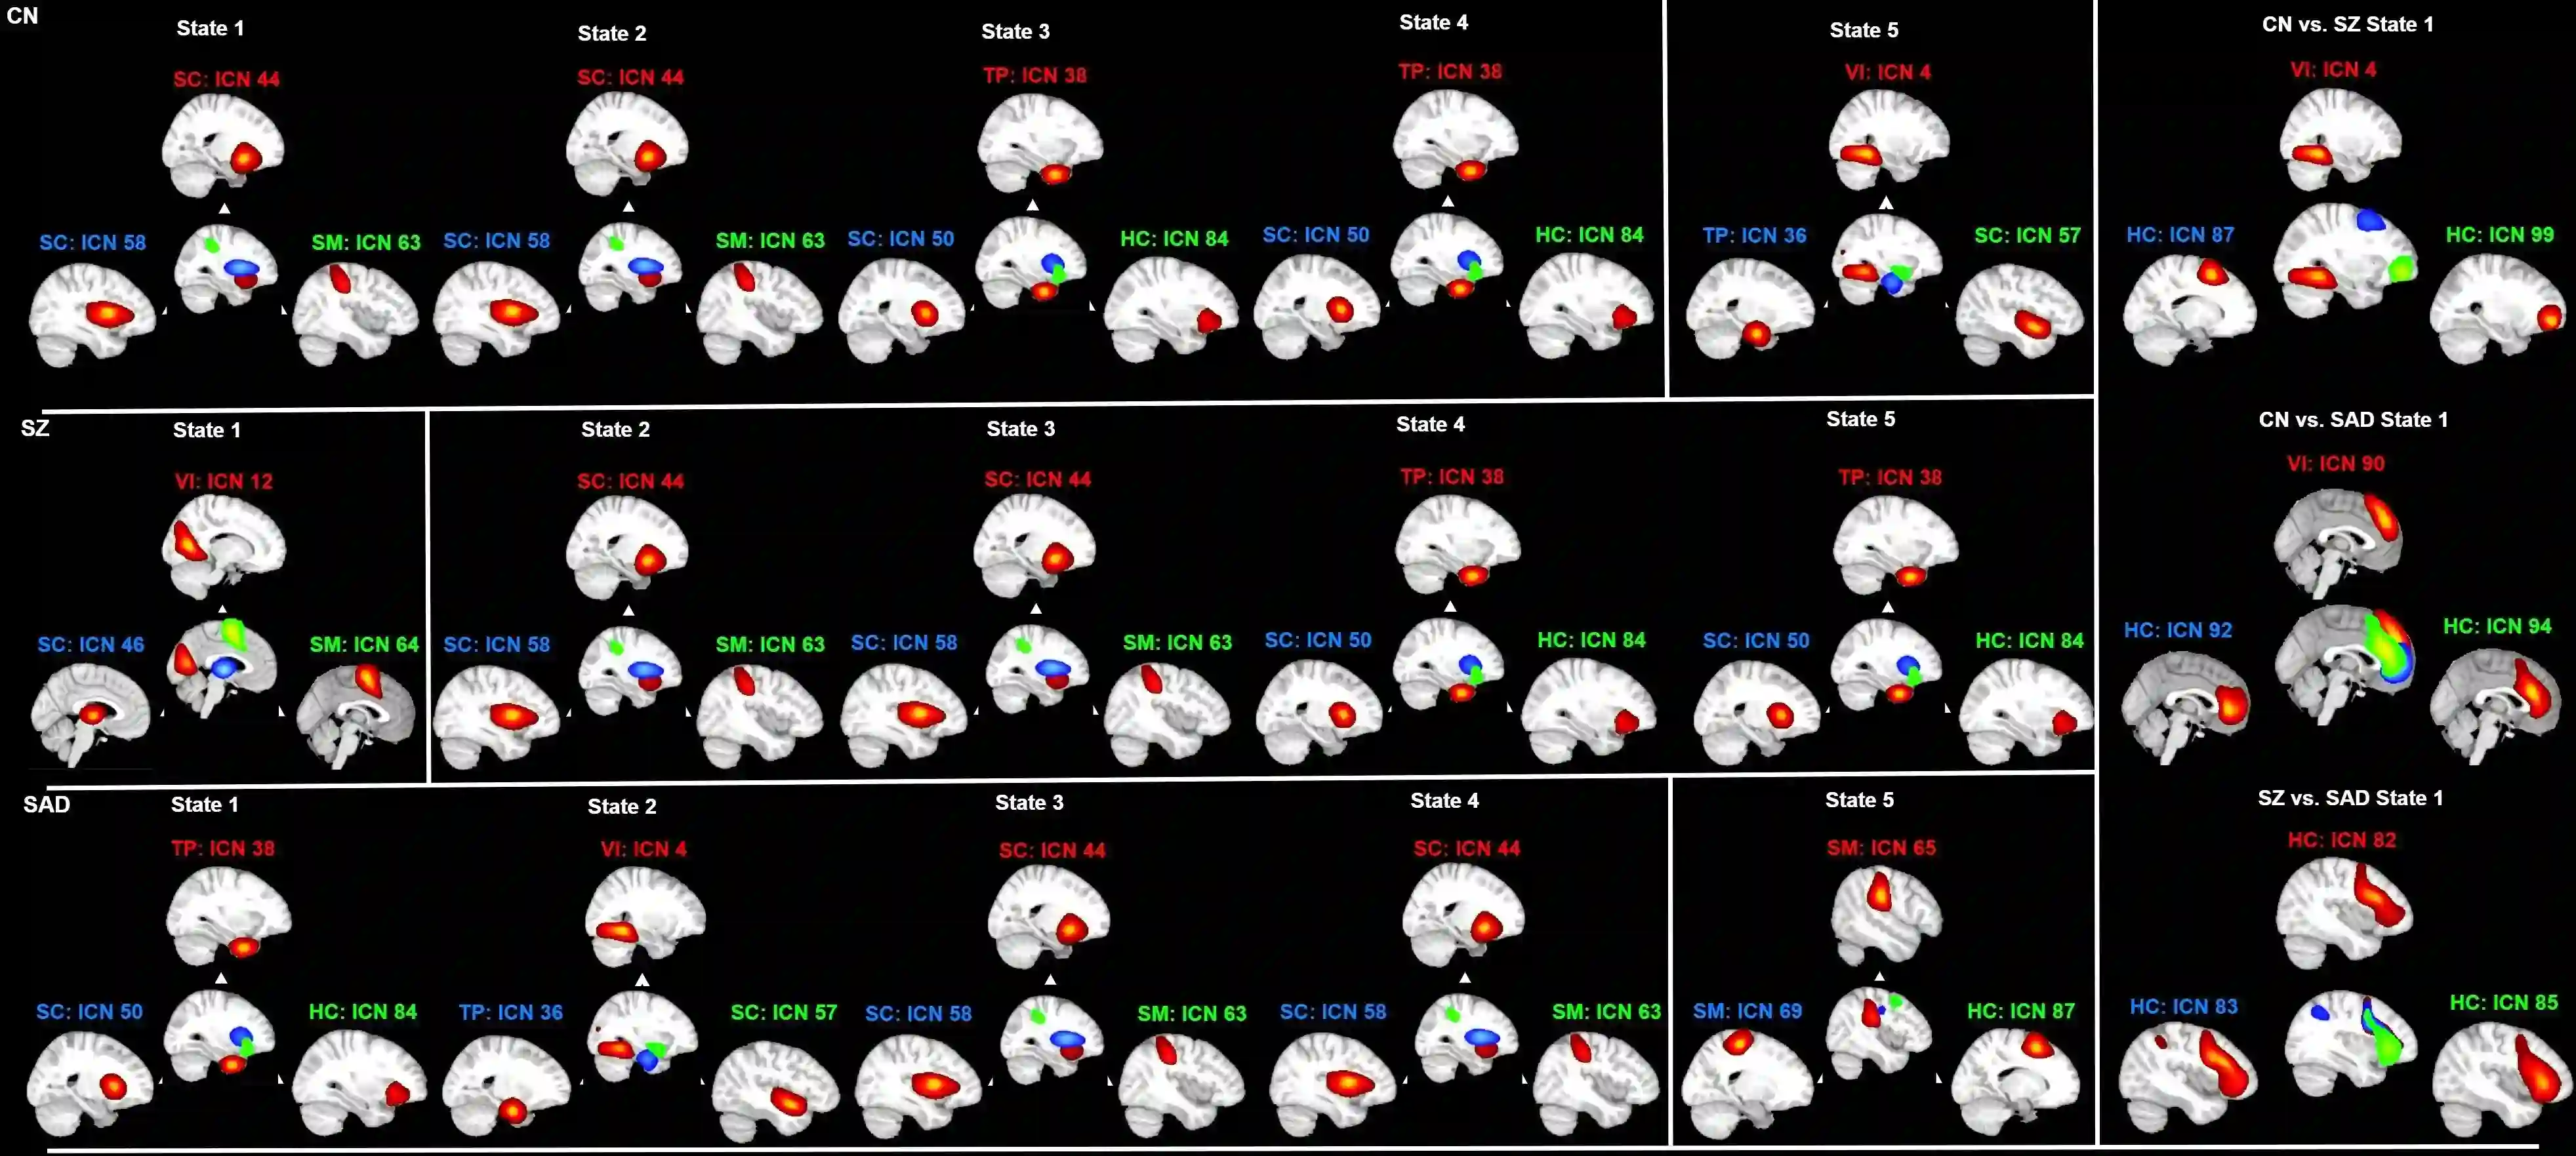Click the CN vs. SZ State 1 title
Screen dimensions: 2576x1156
2347,25
